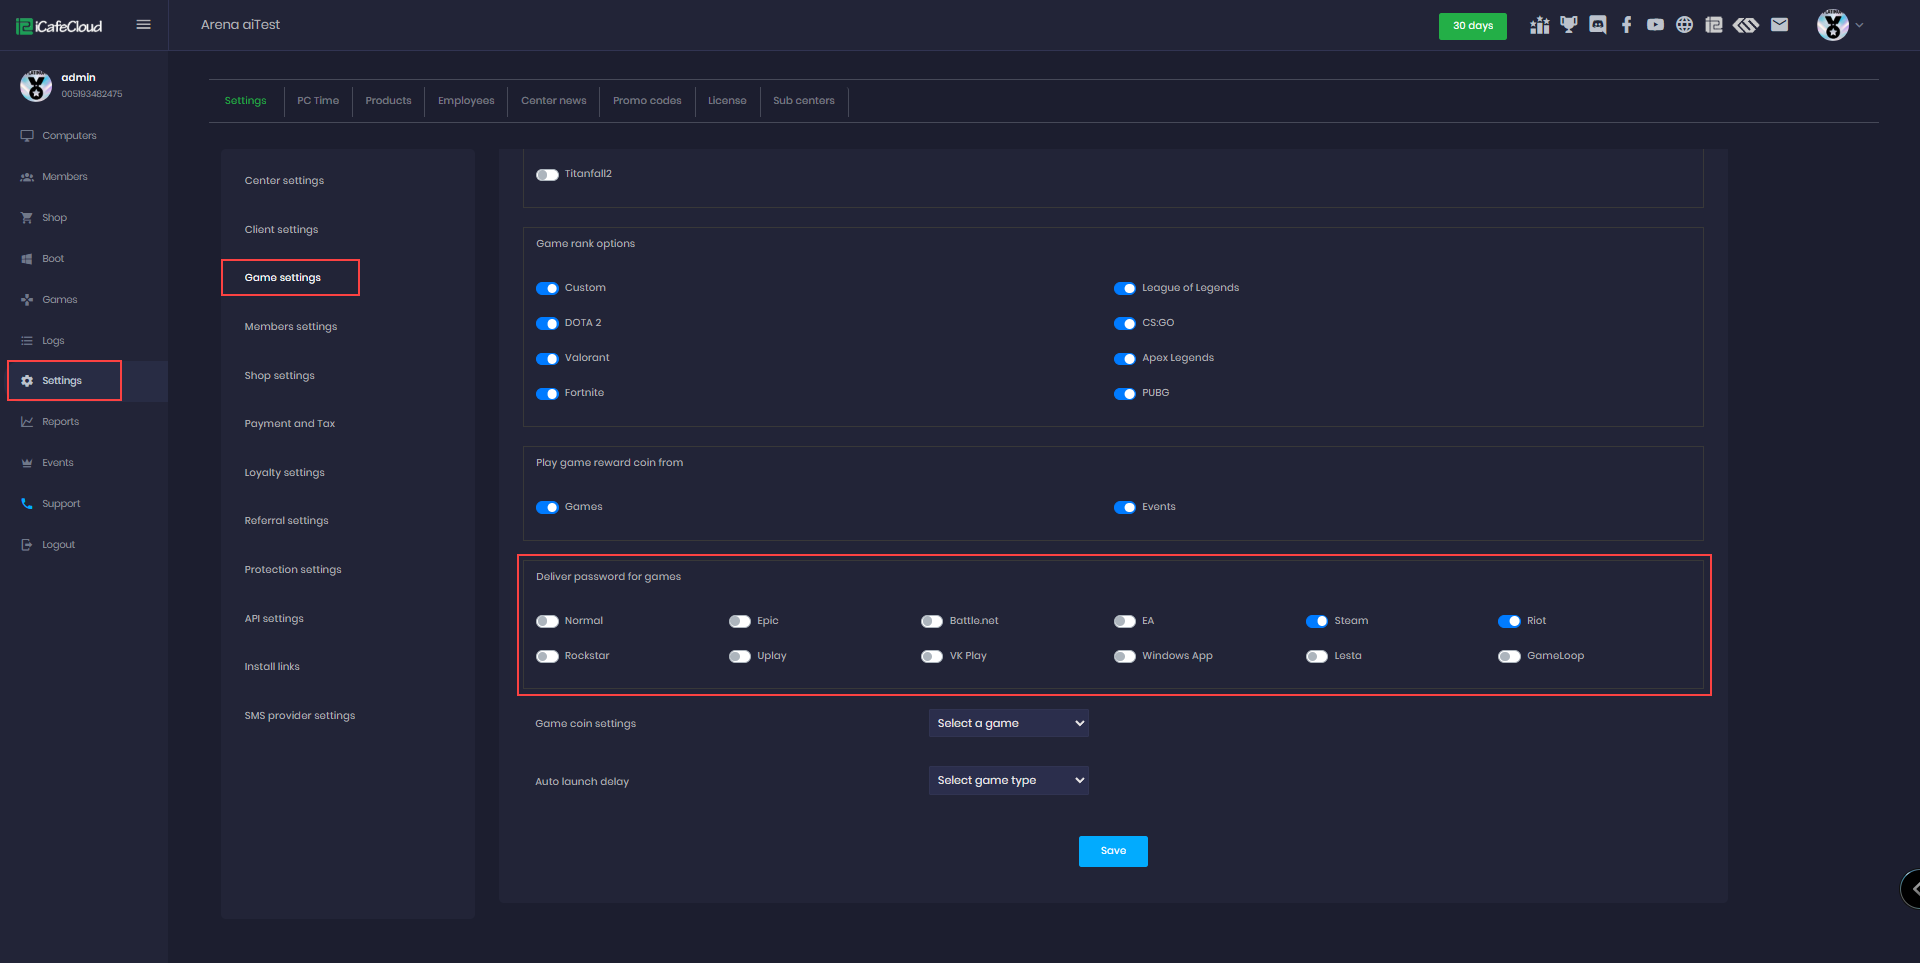Open Members settings in side list

[x=291, y=327]
